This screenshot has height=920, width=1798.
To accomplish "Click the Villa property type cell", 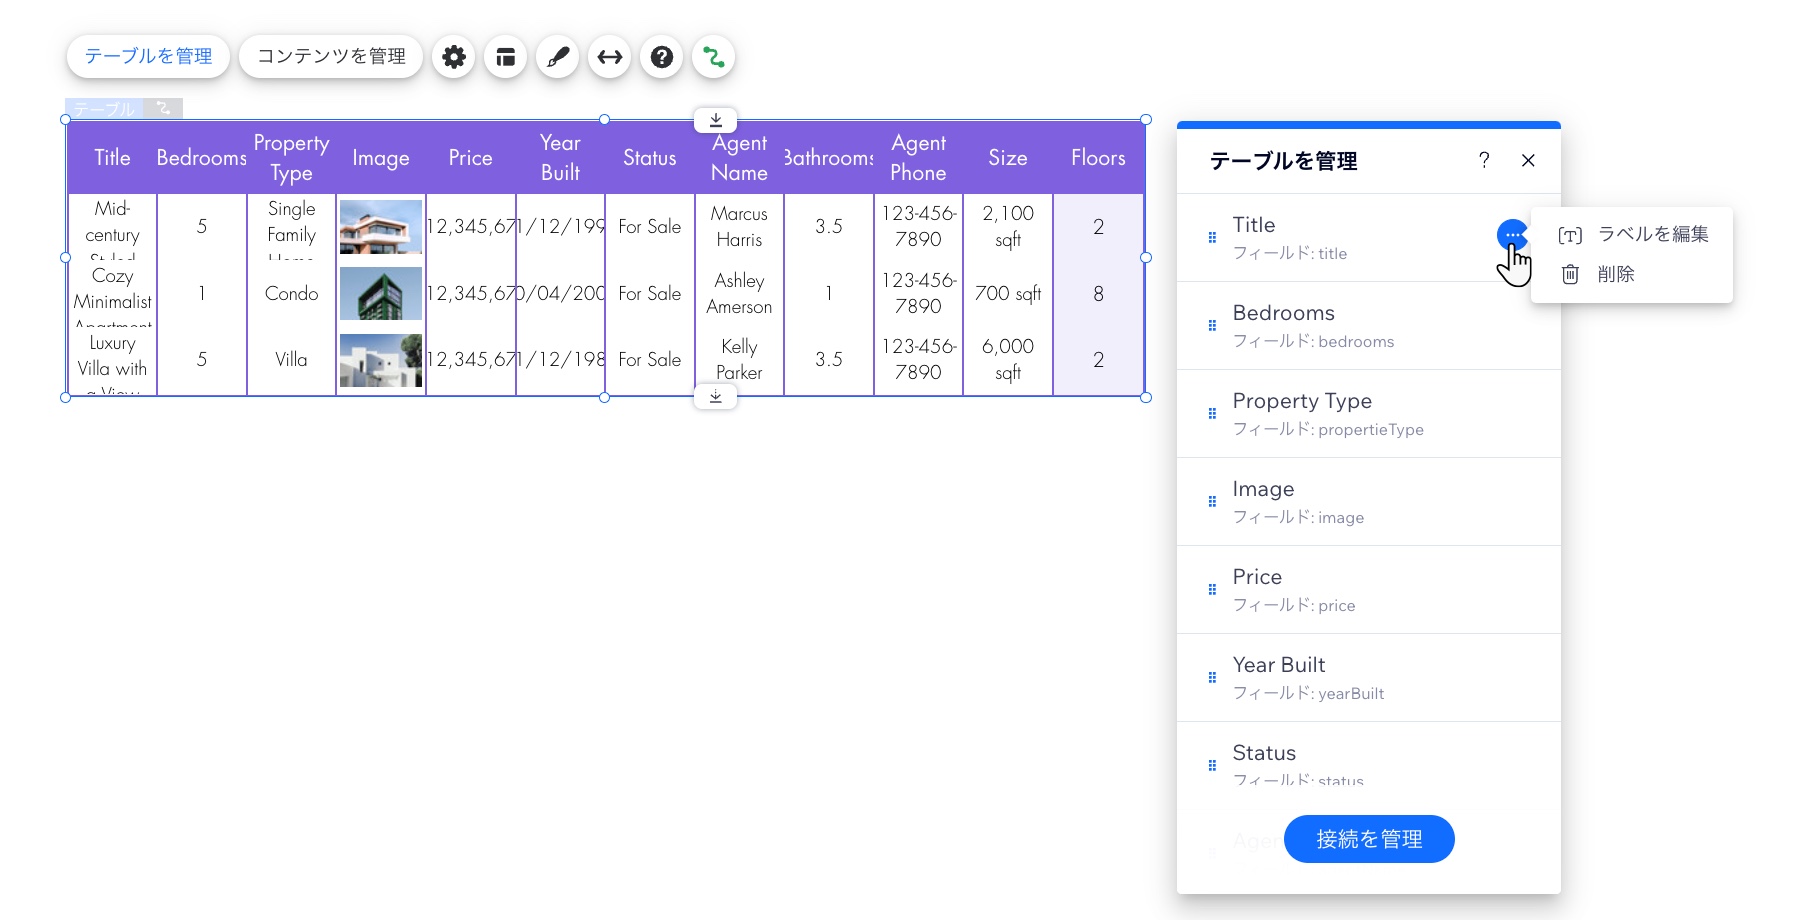I will click(x=291, y=360).
